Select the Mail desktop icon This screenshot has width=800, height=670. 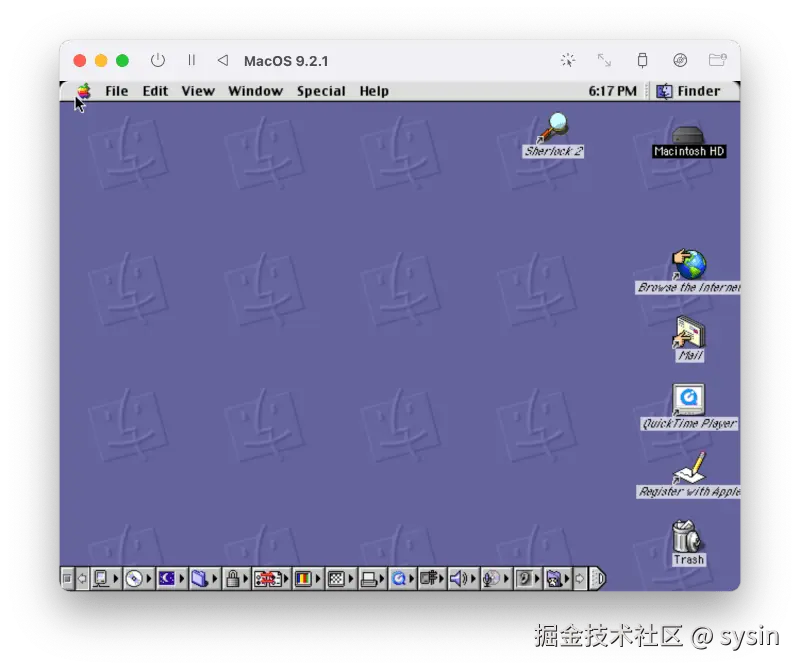[x=690, y=339]
